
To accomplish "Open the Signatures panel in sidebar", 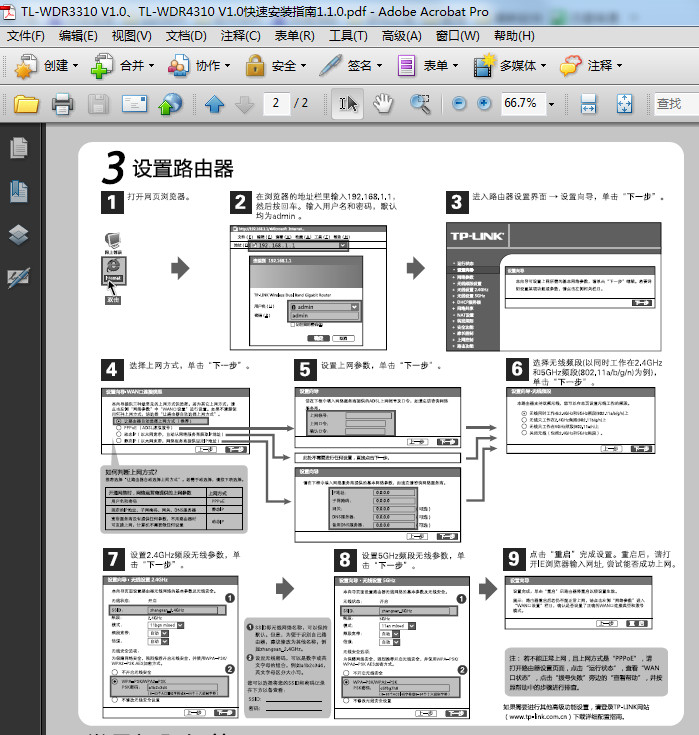I will 19,278.
